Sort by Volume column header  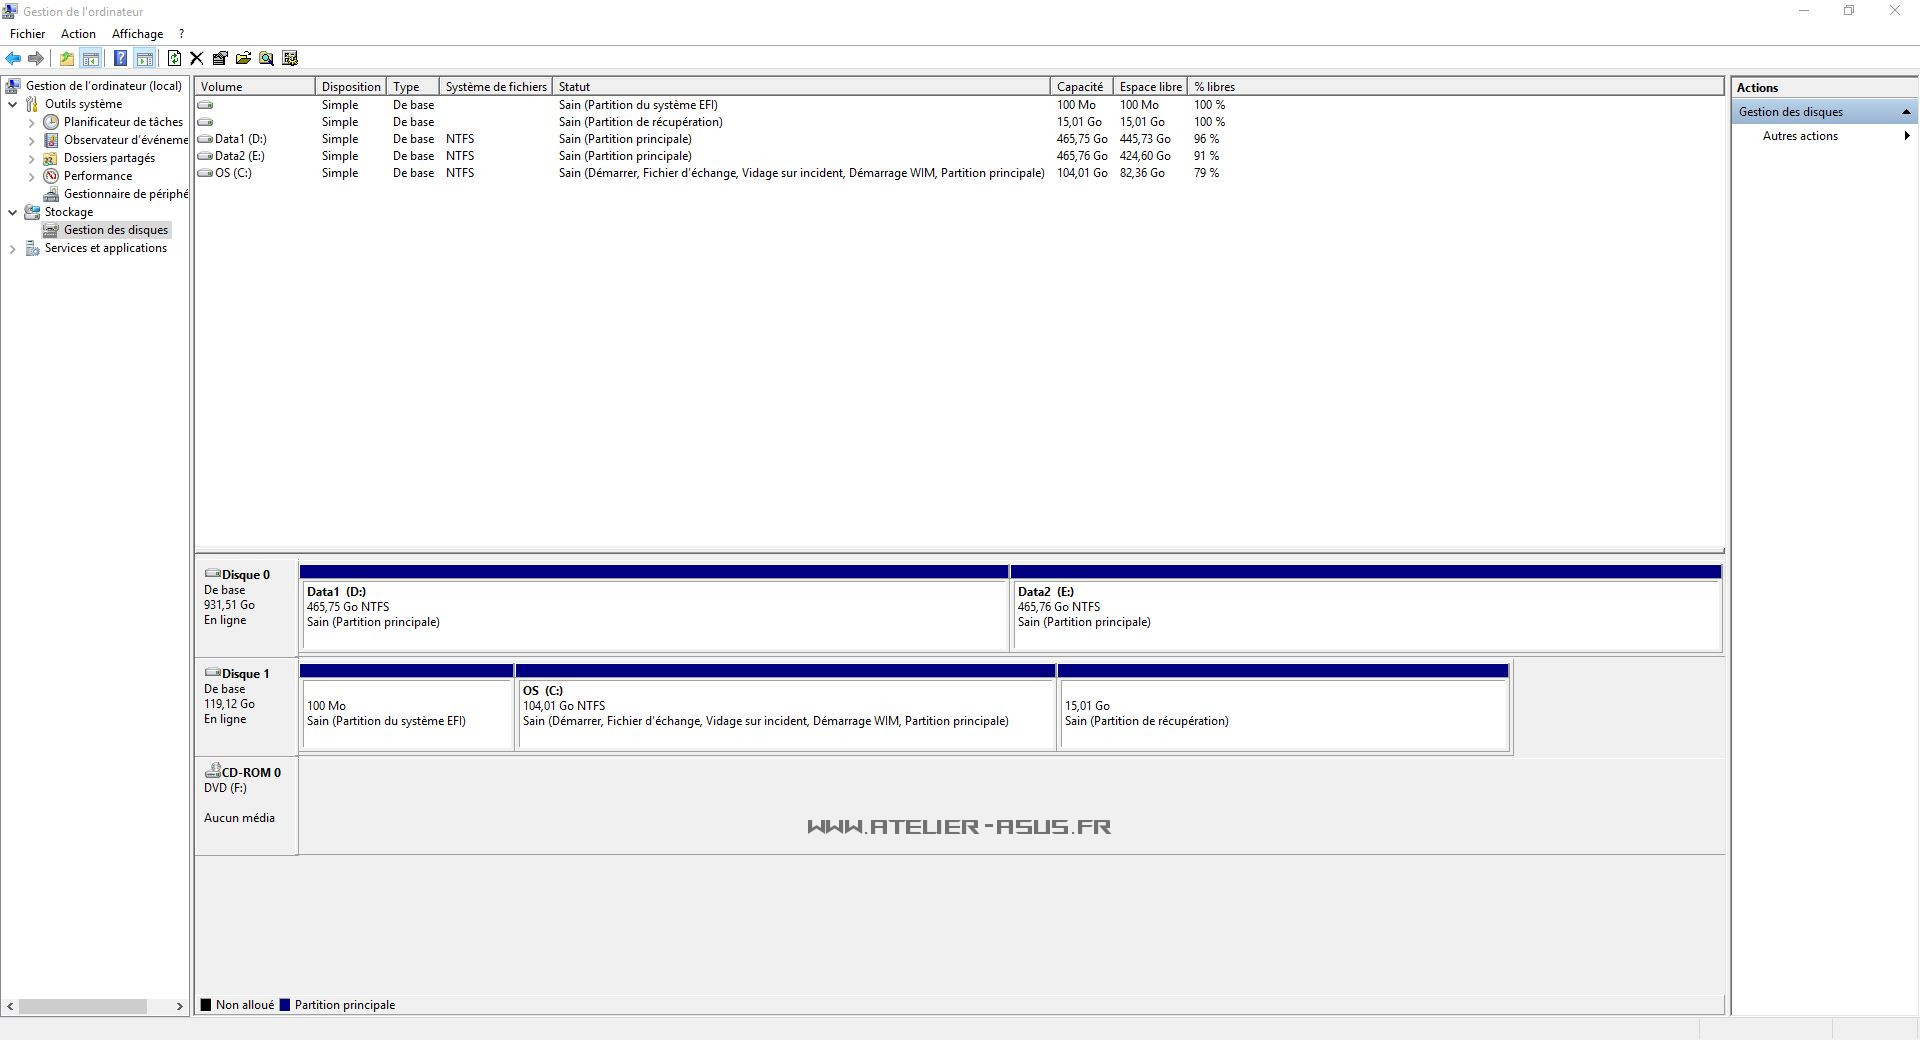click(255, 87)
